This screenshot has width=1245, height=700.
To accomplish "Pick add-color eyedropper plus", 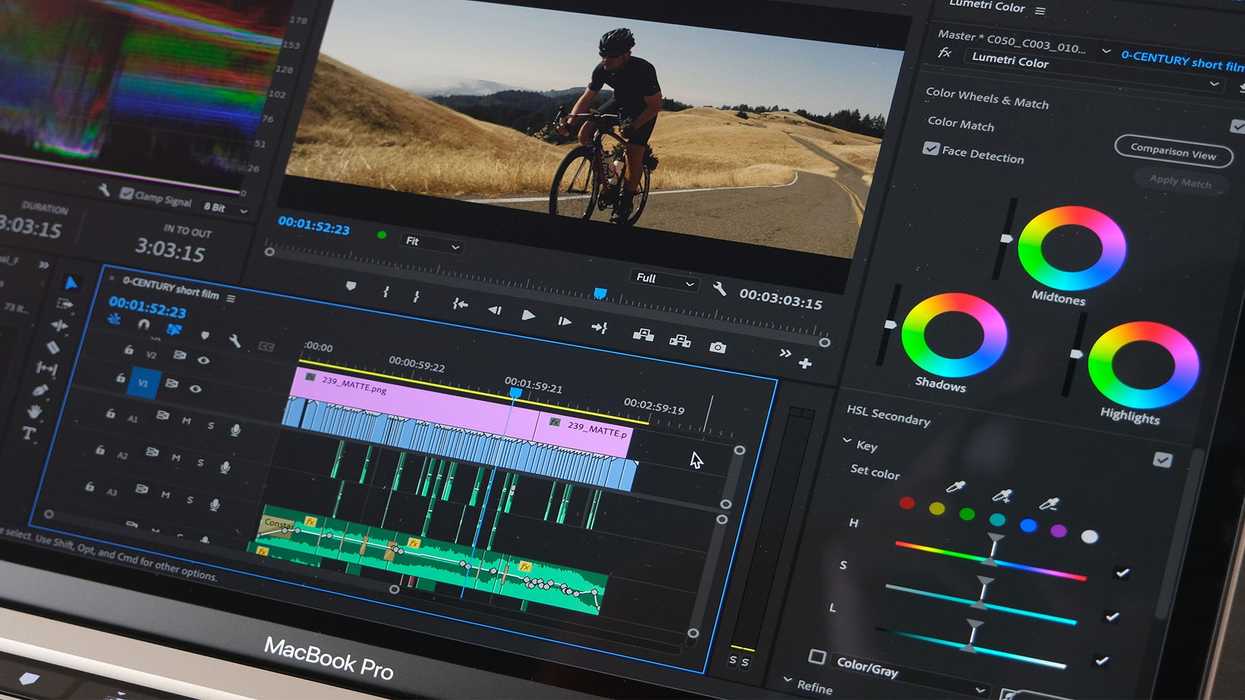I will tap(1001, 496).
